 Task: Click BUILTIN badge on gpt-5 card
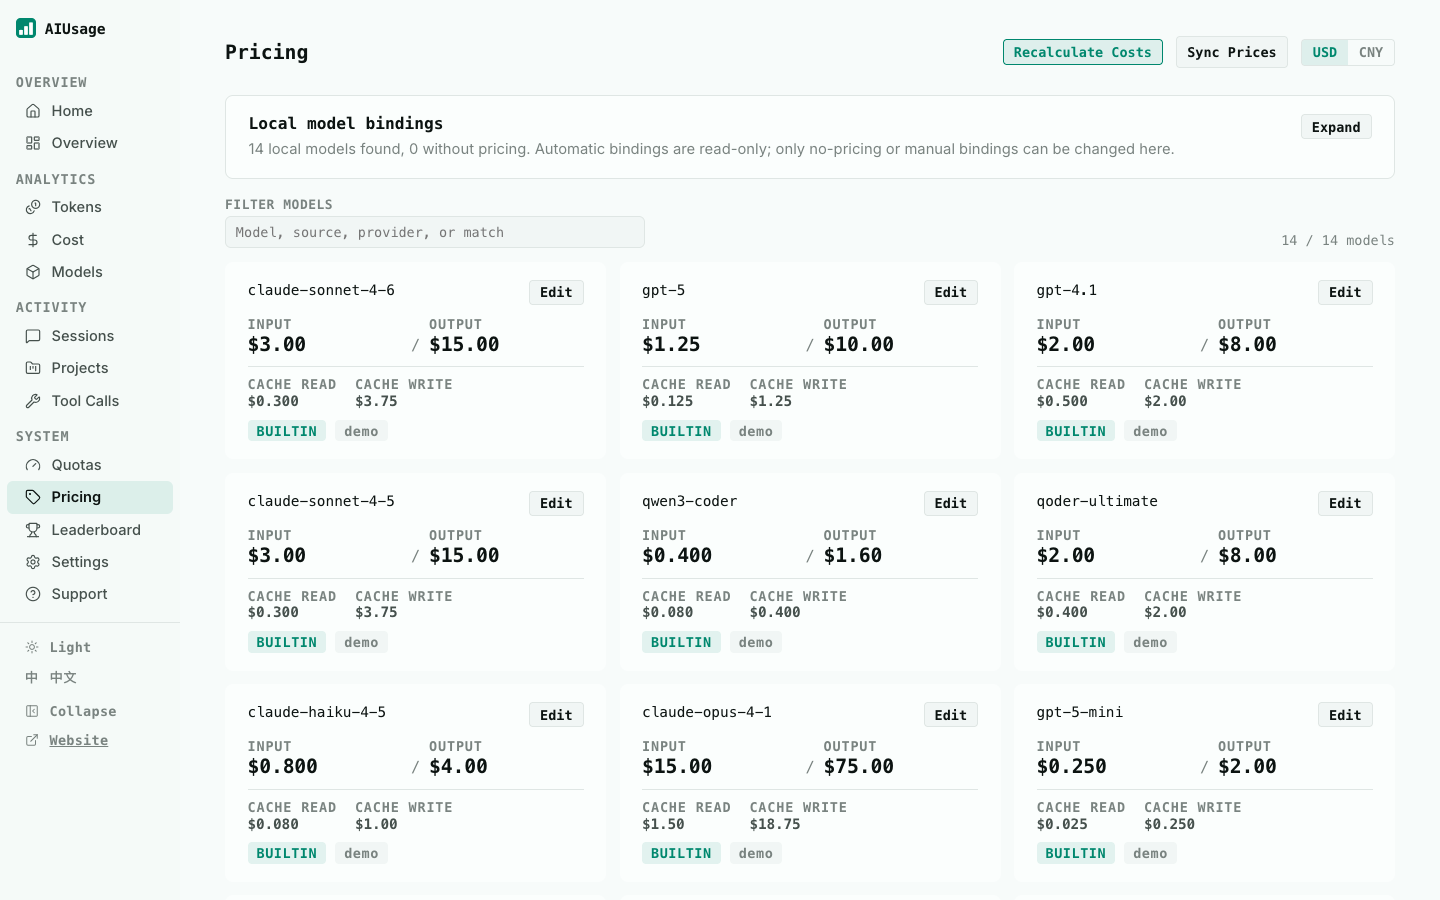pos(681,431)
